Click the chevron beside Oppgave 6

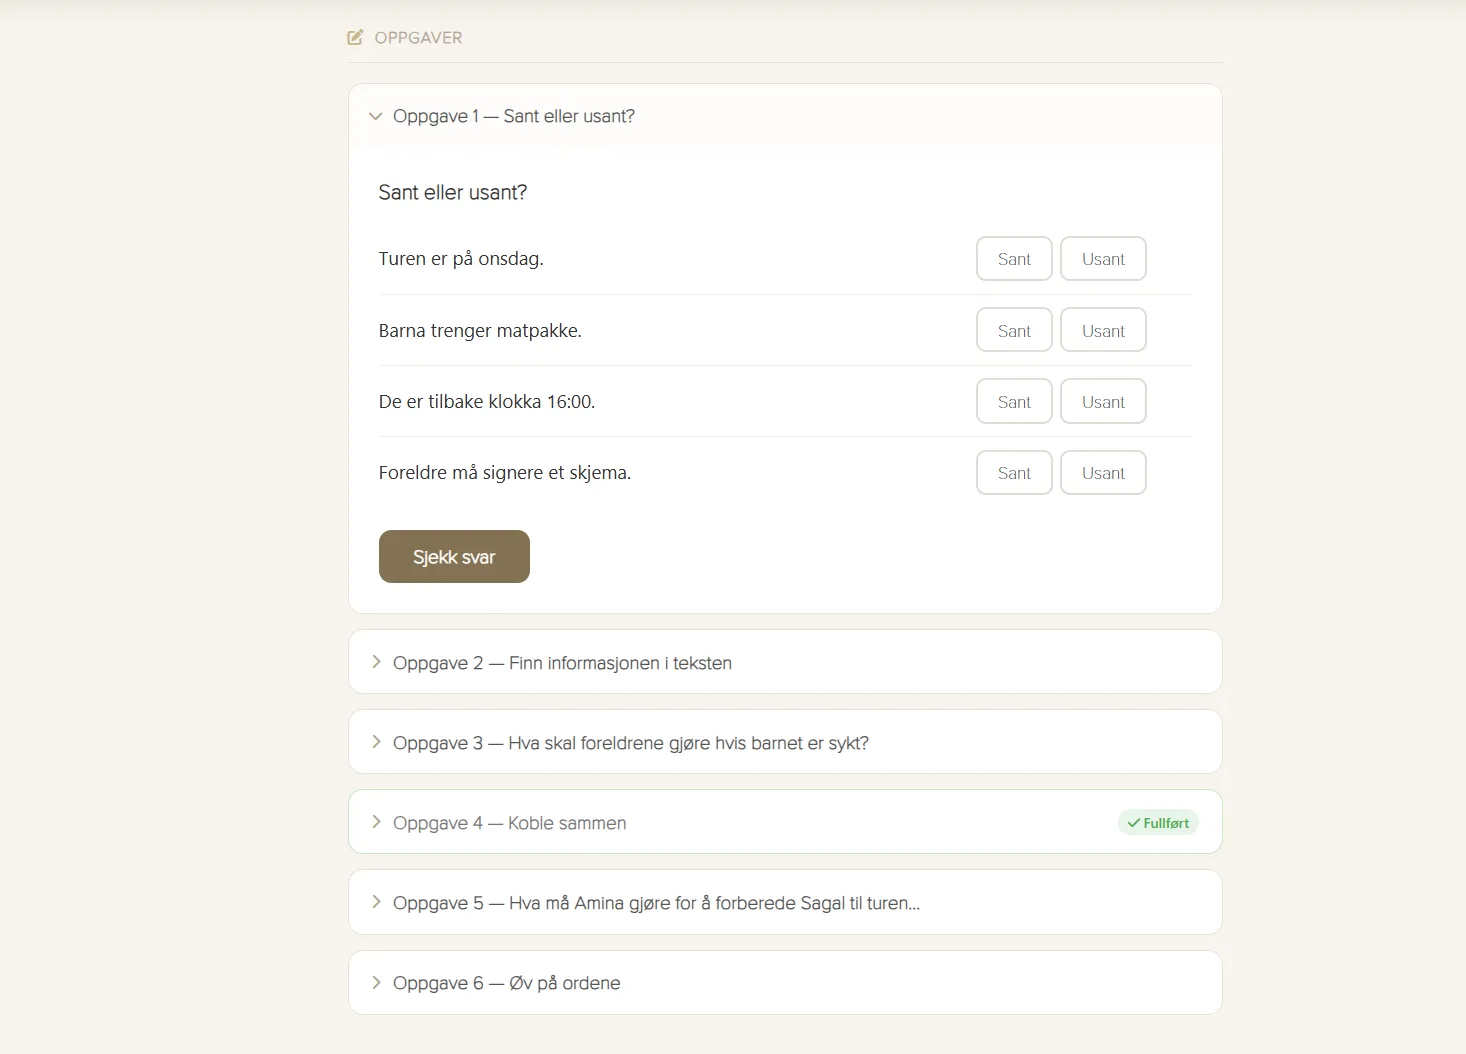coord(376,983)
